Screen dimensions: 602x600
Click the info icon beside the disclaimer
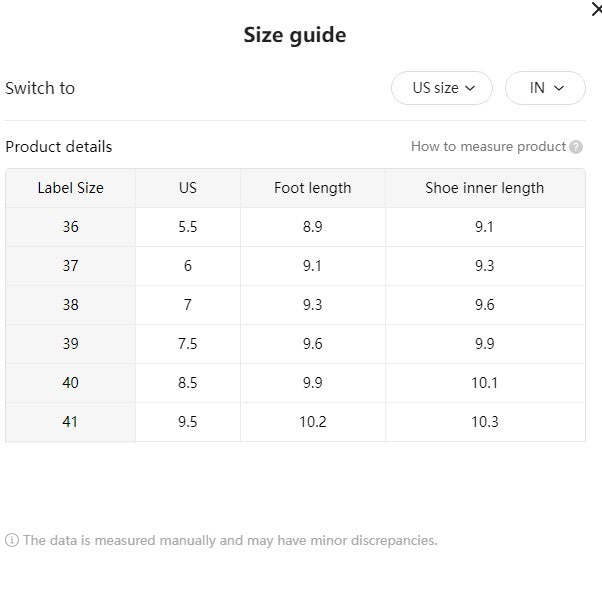[x=12, y=540]
